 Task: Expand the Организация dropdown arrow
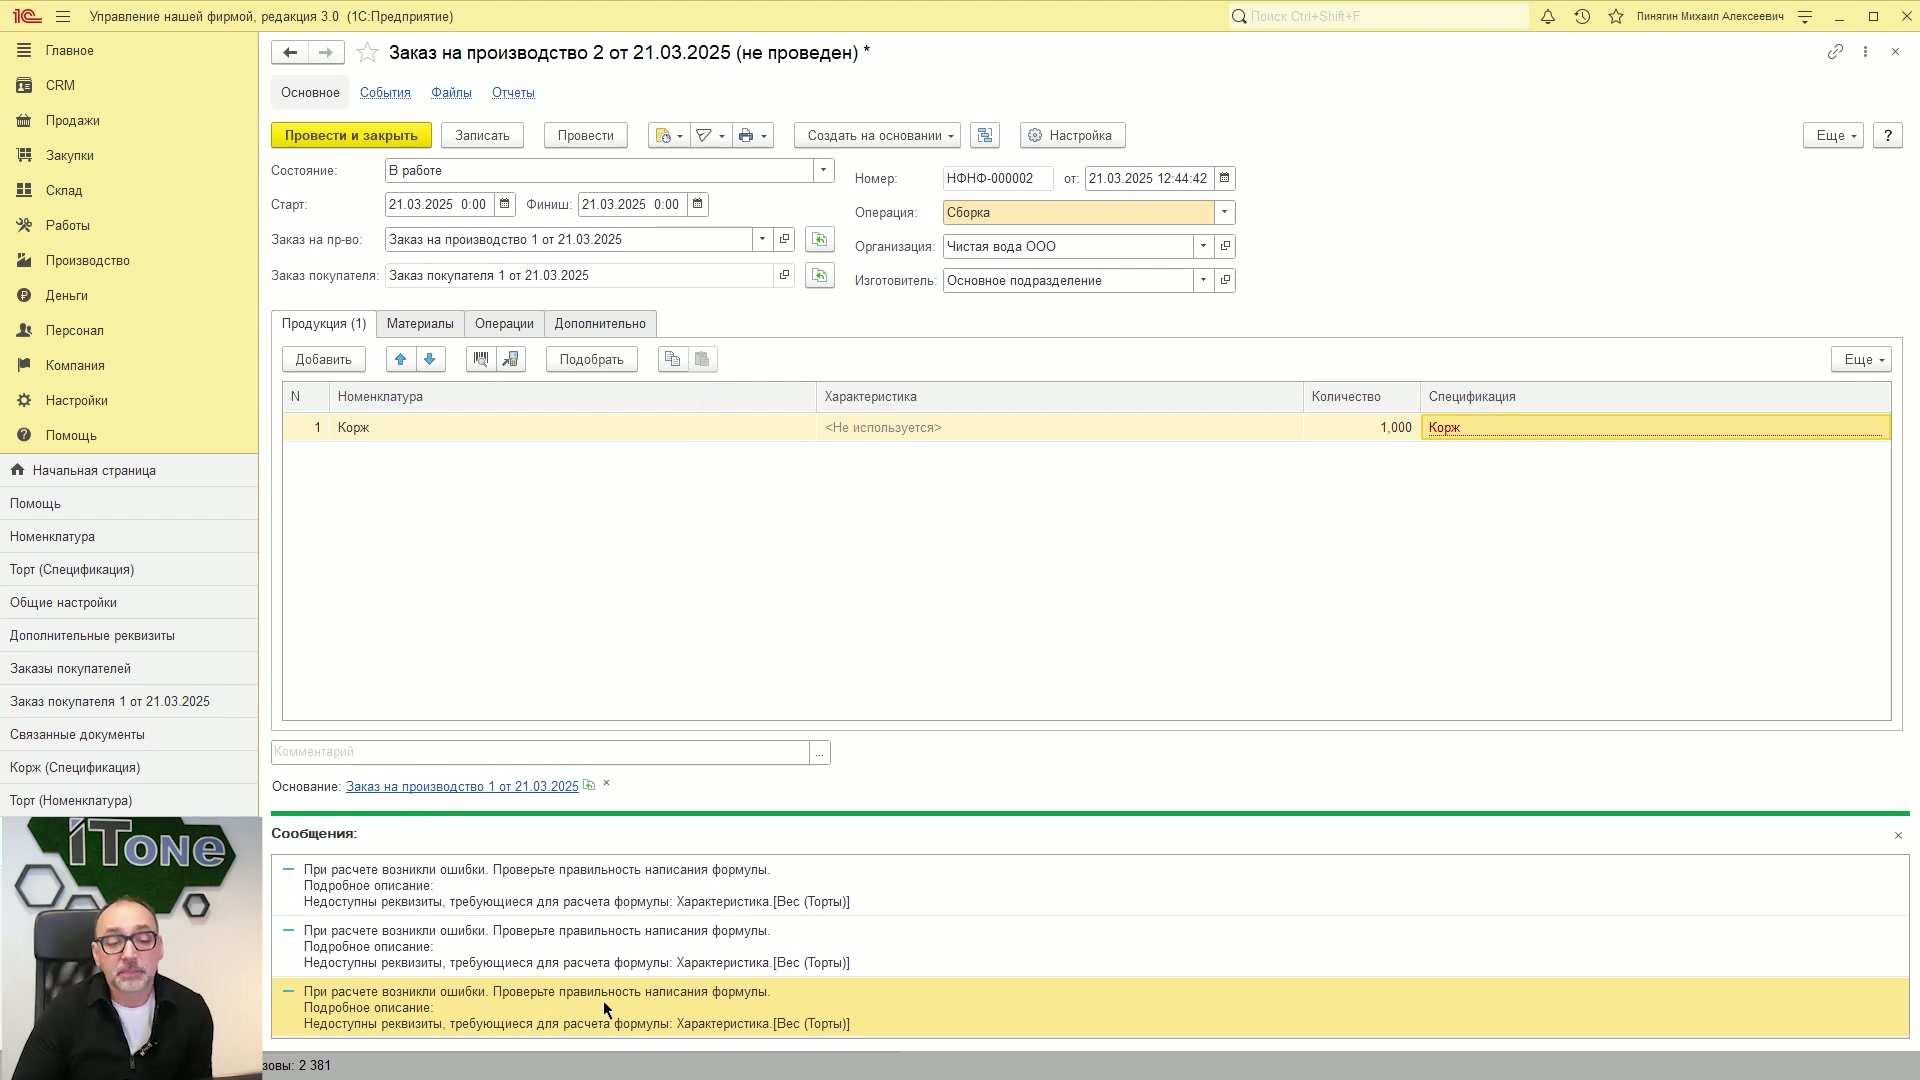pos(1204,246)
